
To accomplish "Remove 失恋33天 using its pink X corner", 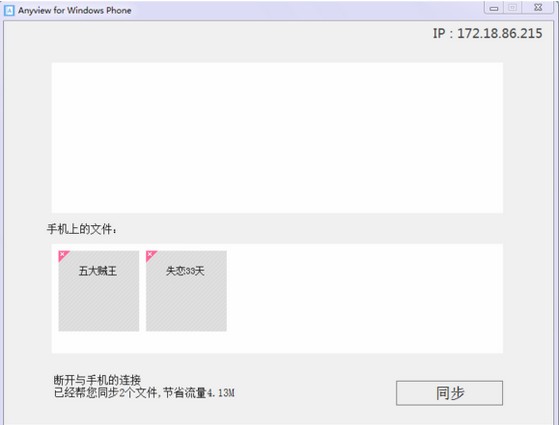I will 150,255.
